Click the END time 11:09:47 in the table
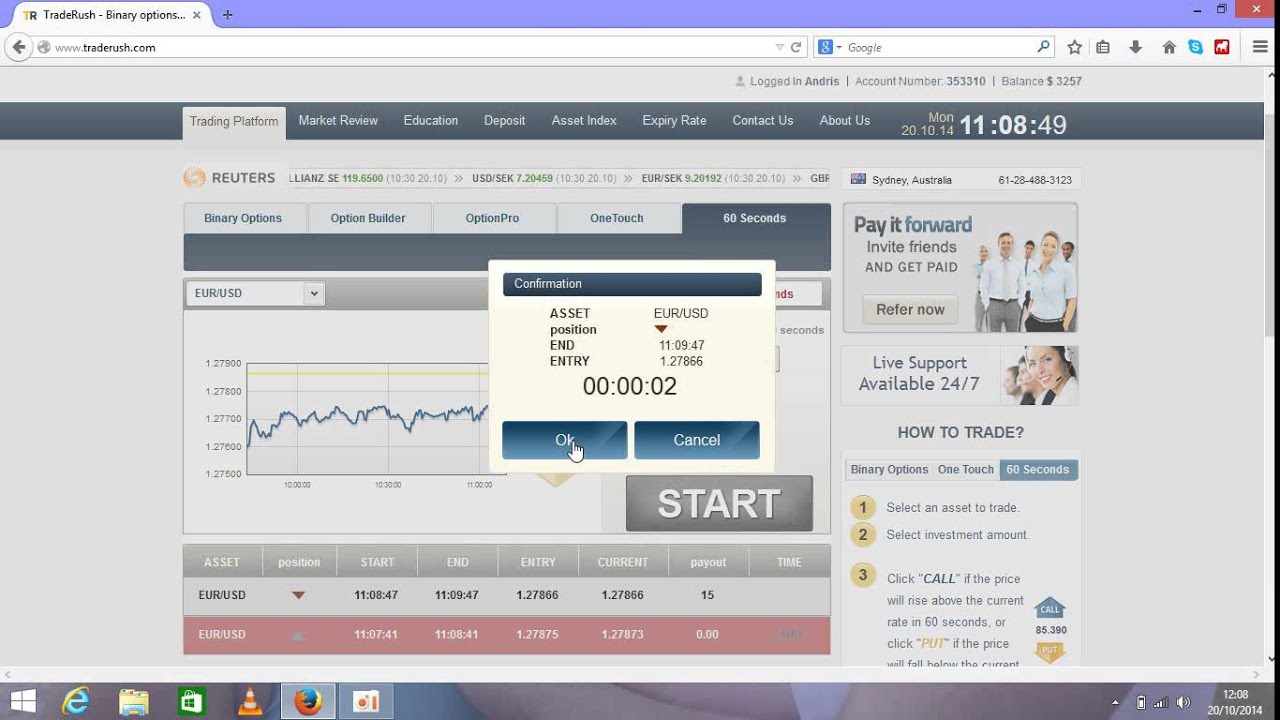This screenshot has height=720, width=1280. pos(457,595)
